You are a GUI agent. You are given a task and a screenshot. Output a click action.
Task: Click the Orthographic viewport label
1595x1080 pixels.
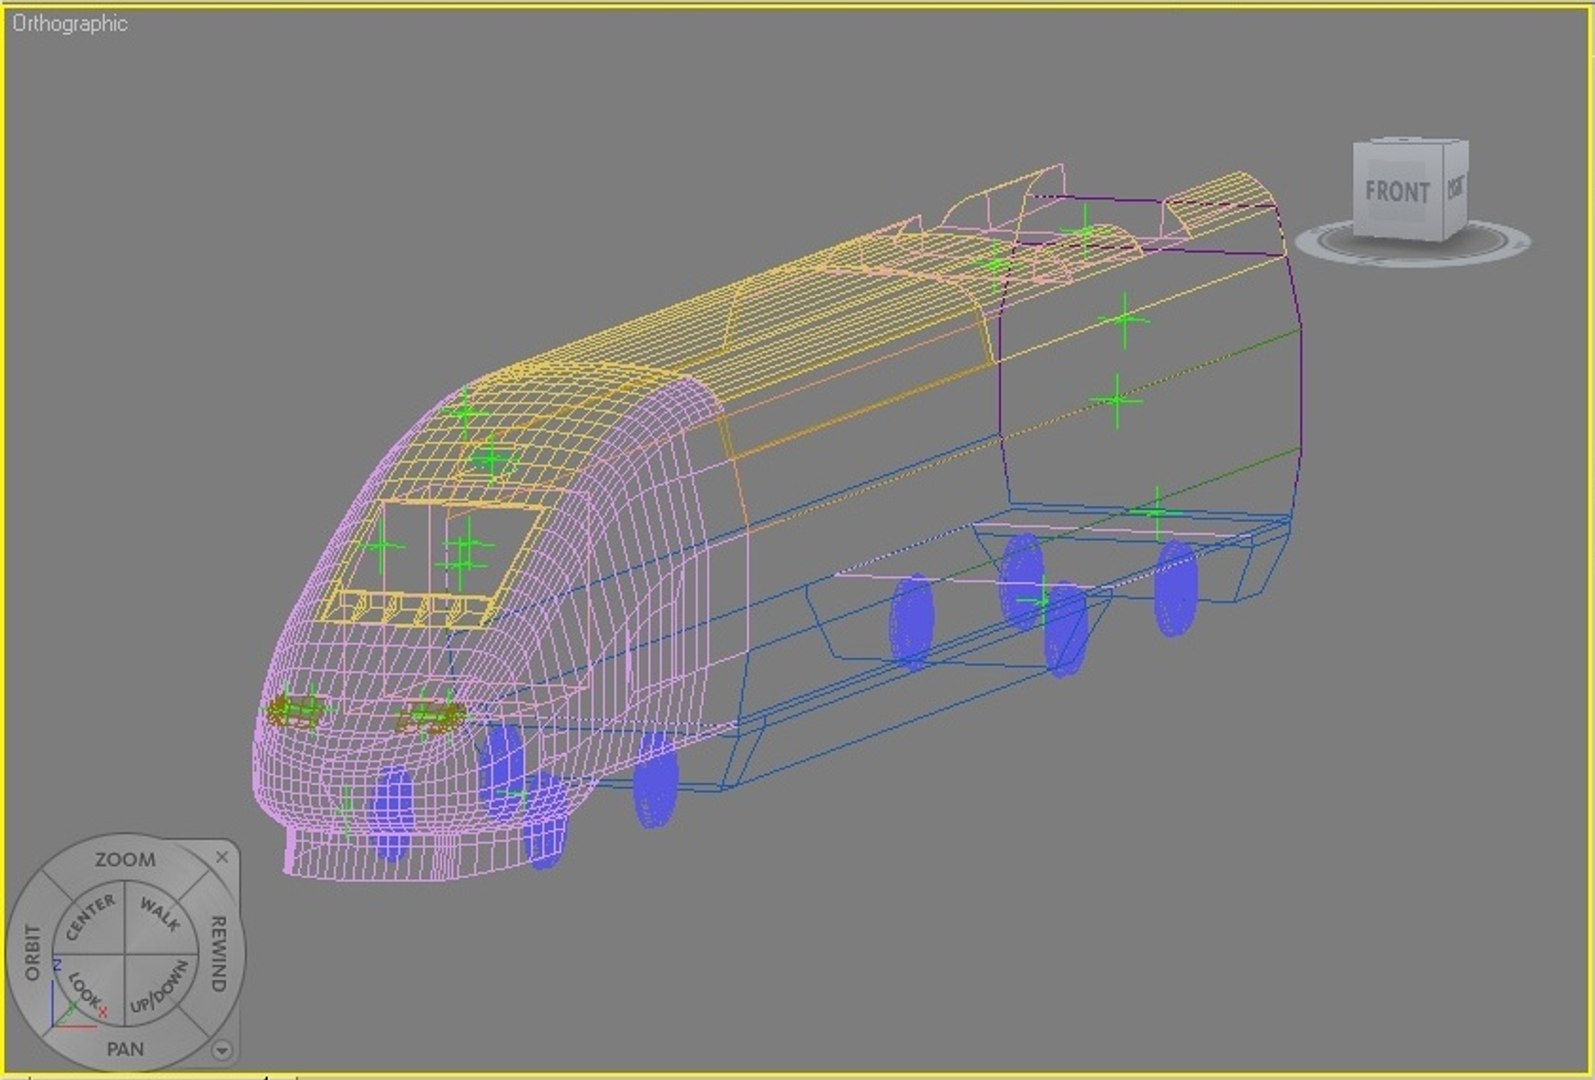coord(69,23)
